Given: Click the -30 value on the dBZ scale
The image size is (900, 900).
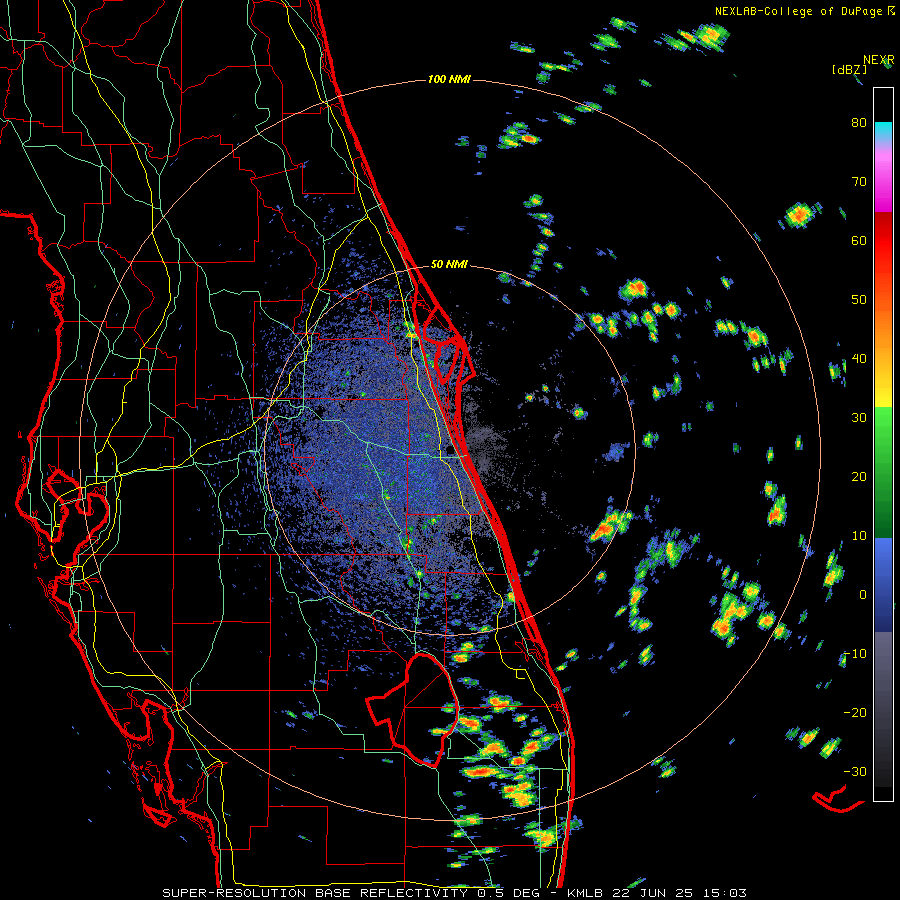Looking at the screenshot, I should coord(855,771).
